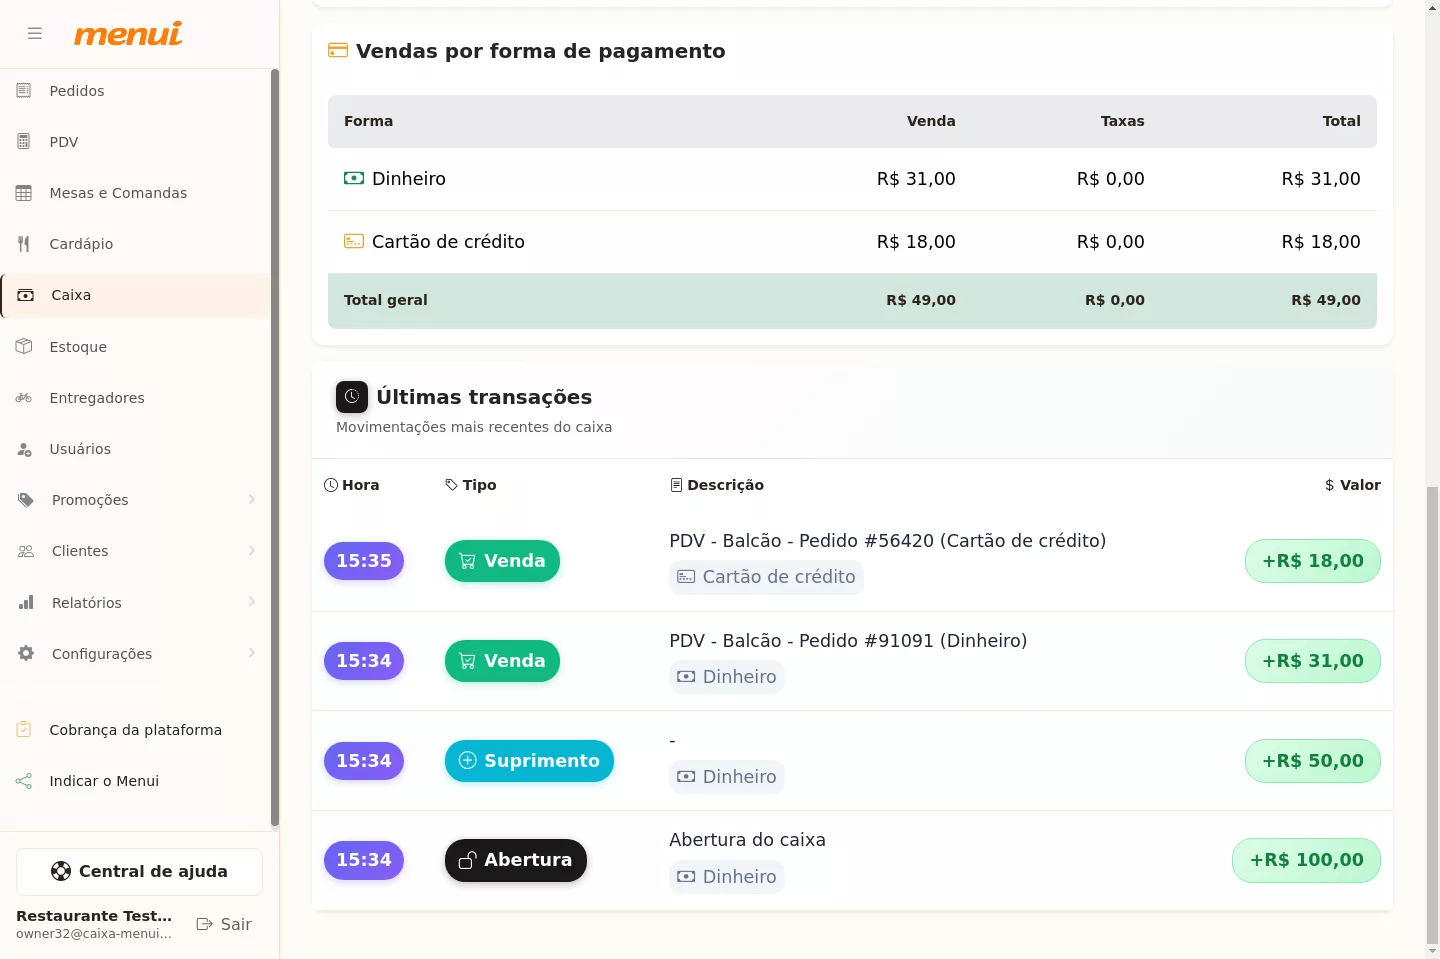Expand the Promoções submenu chevron
Screen dimensions: 1440x959
point(252,500)
